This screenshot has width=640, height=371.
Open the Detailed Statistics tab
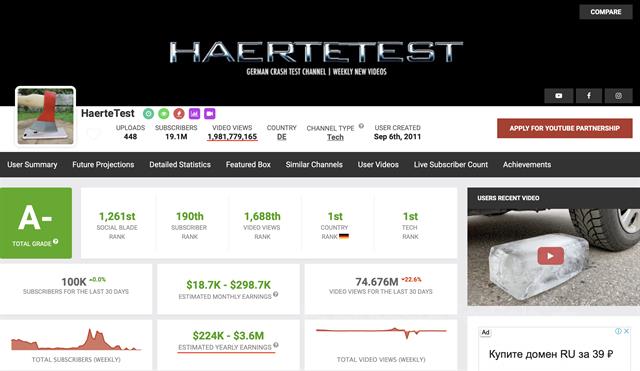point(180,164)
